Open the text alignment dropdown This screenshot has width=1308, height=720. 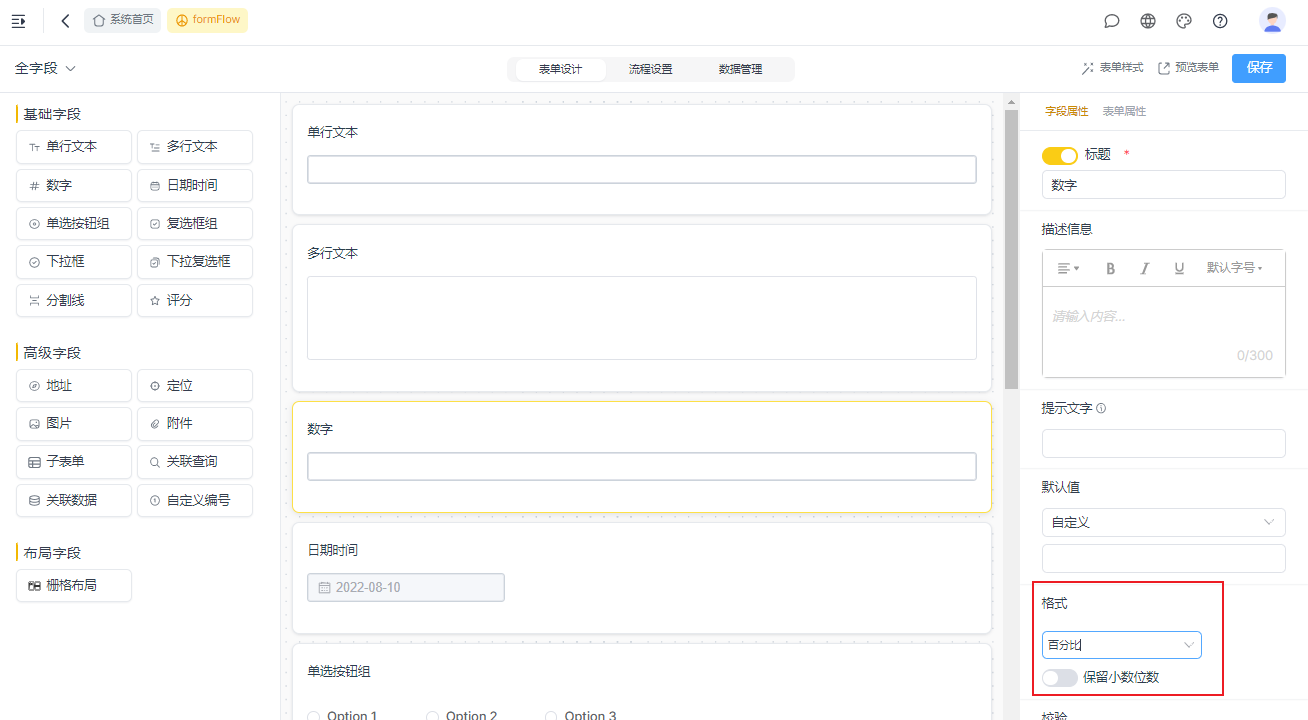coord(1068,268)
